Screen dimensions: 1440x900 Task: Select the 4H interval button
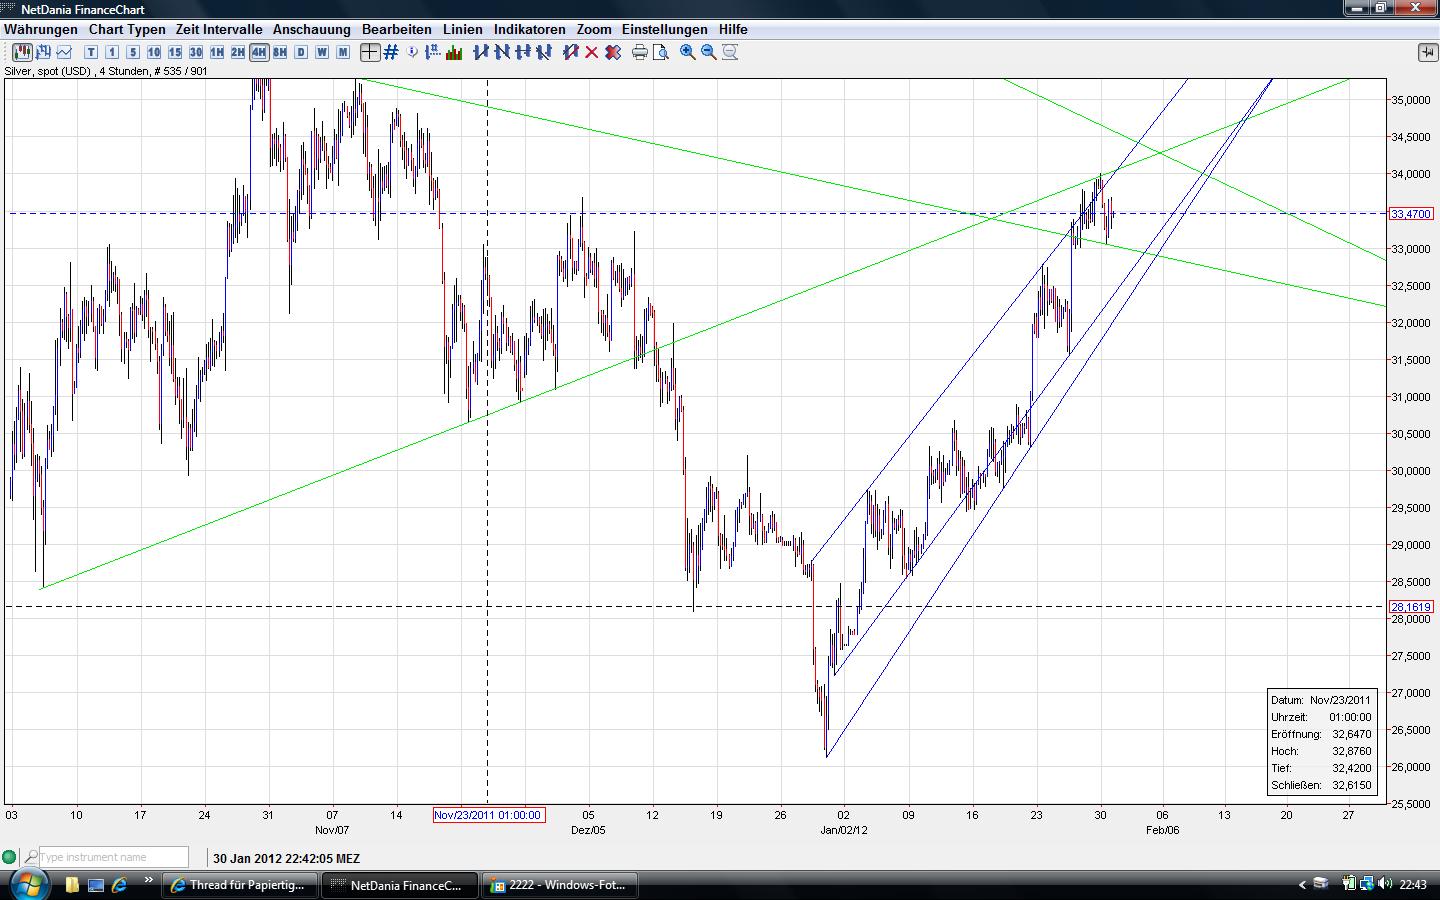tap(259, 52)
